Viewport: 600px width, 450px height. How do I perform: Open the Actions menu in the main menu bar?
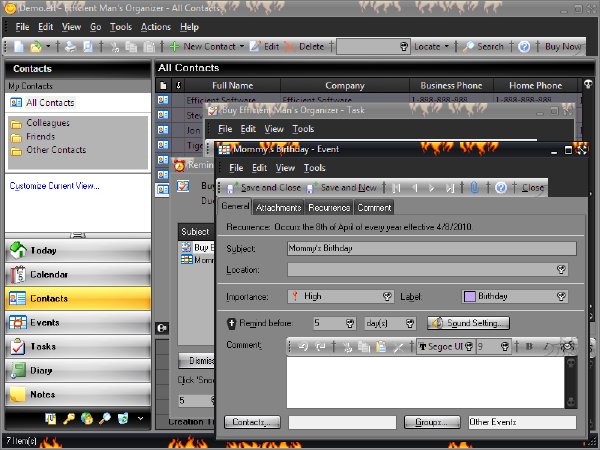coord(156,27)
